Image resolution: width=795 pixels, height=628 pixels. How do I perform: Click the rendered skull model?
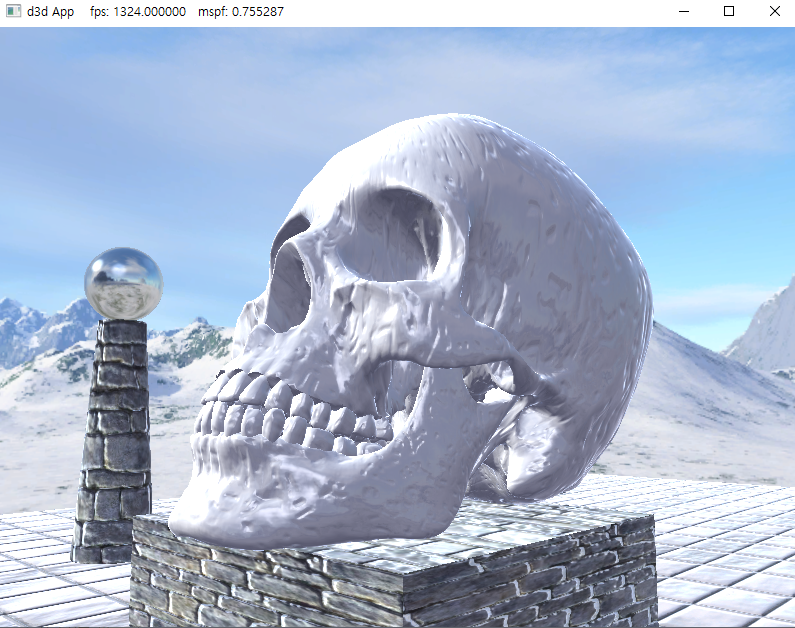[411, 329]
